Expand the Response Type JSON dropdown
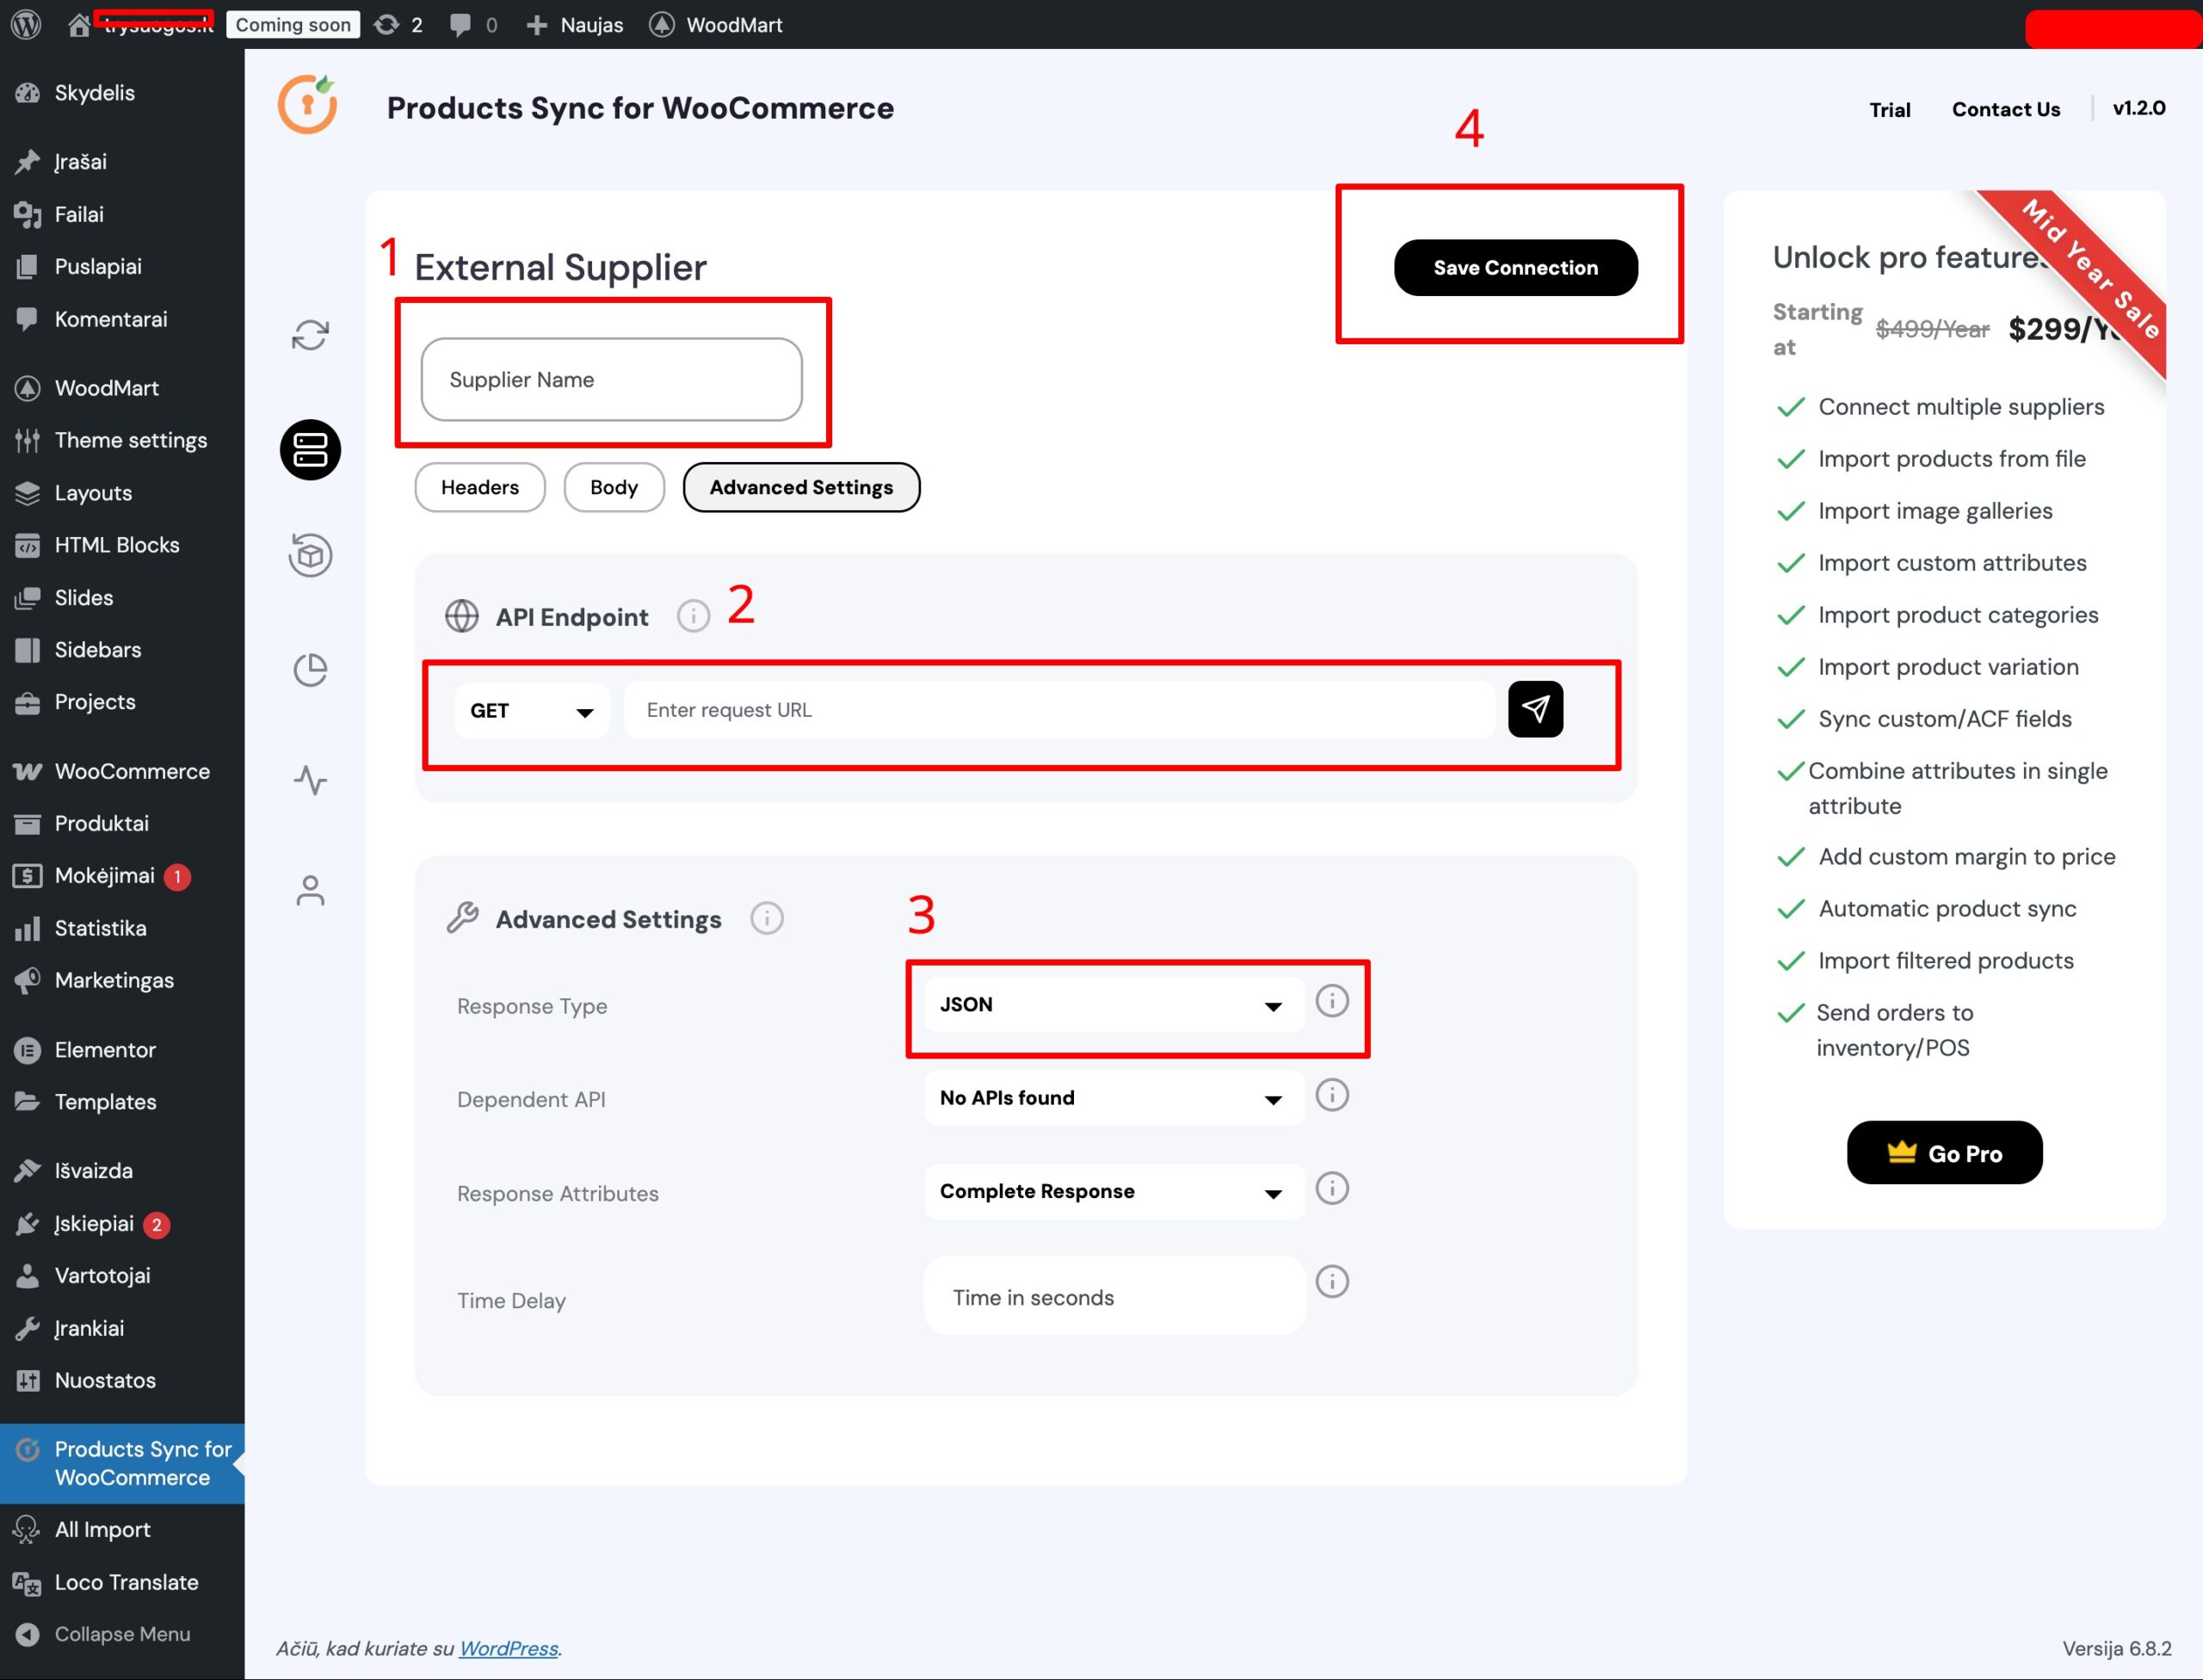Viewport: 2203px width, 1680px height. click(1113, 1005)
